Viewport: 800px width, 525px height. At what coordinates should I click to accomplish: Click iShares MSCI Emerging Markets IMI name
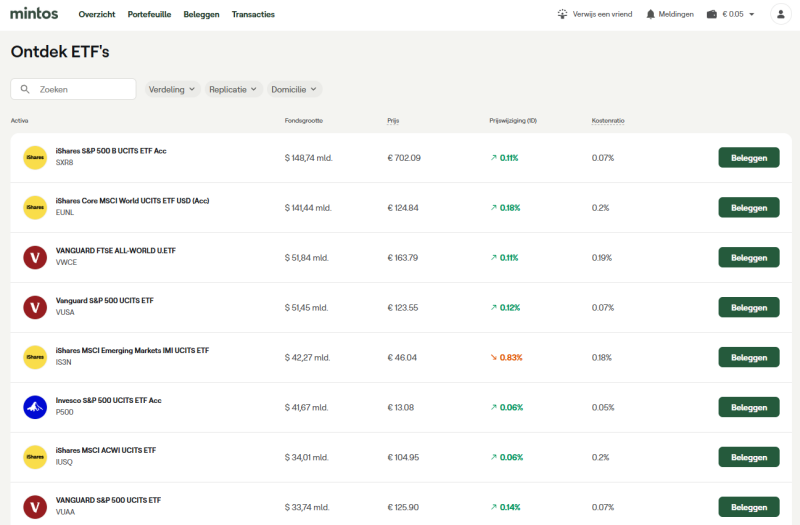coord(132,351)
